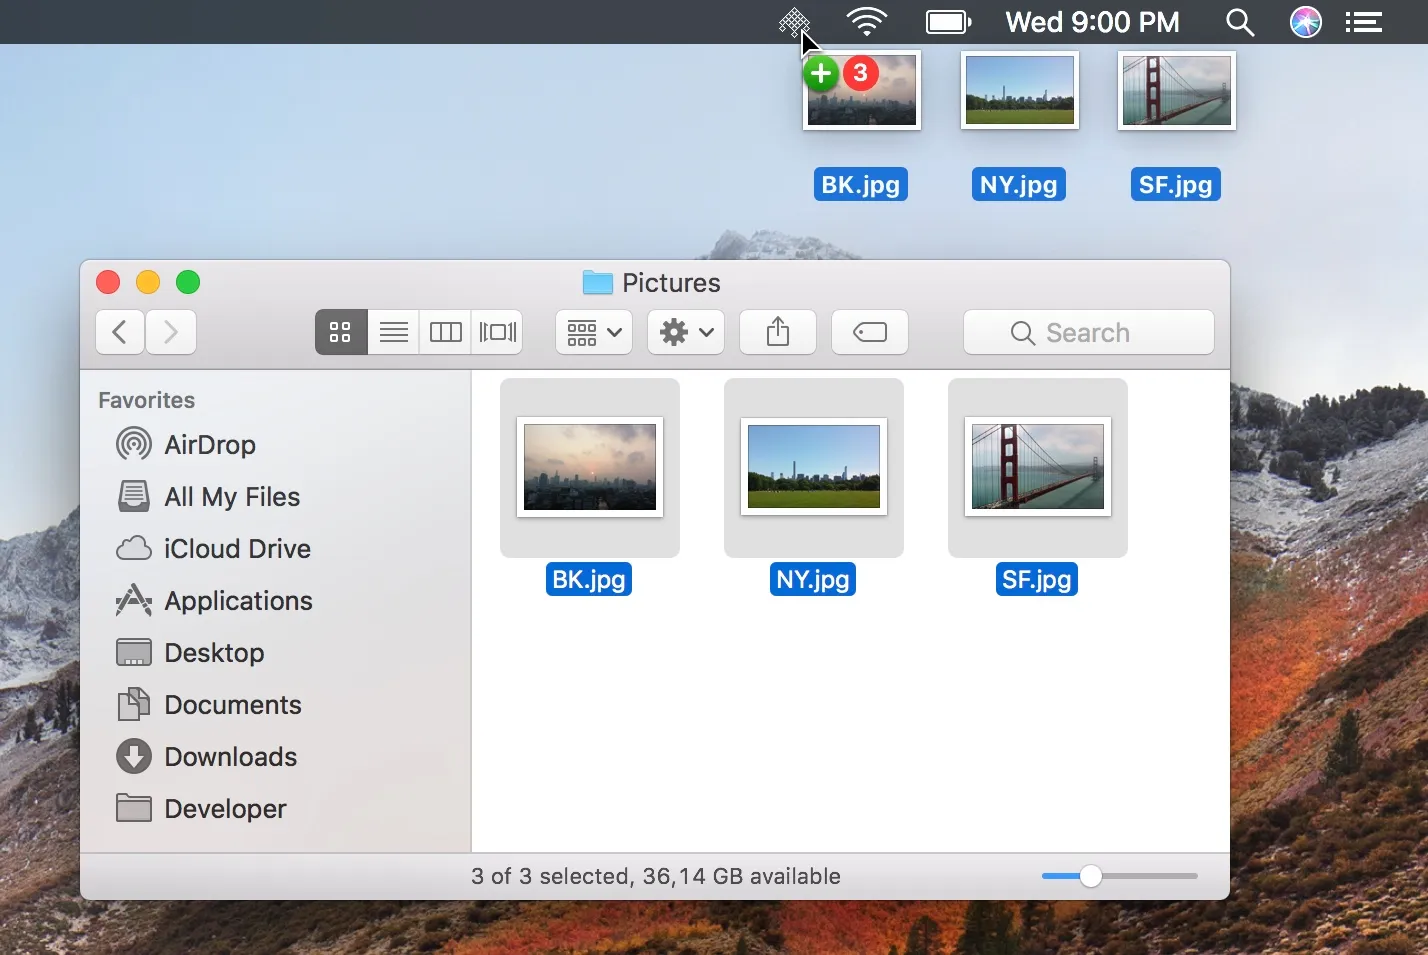
Task: Adjust the icon size slider
Action: [1089, 876]
